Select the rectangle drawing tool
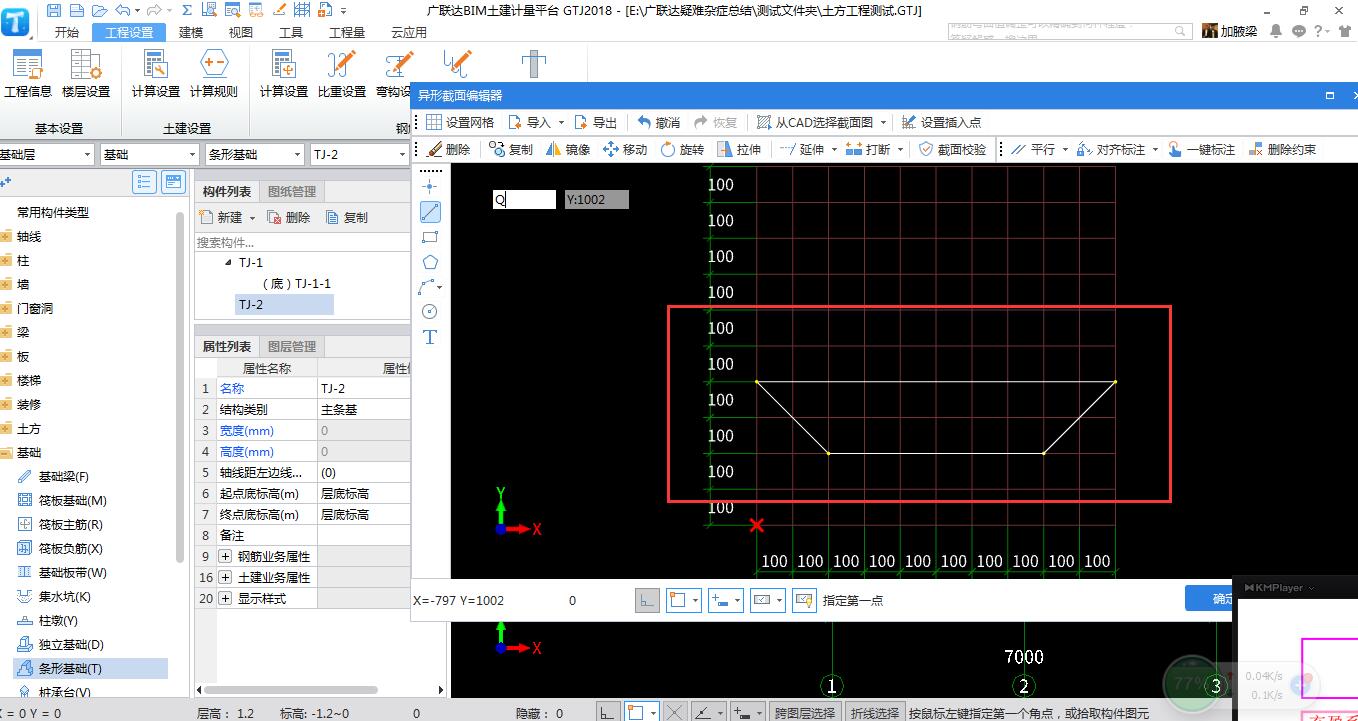Screen dimensions: 1358x721 tap(430, 237)
